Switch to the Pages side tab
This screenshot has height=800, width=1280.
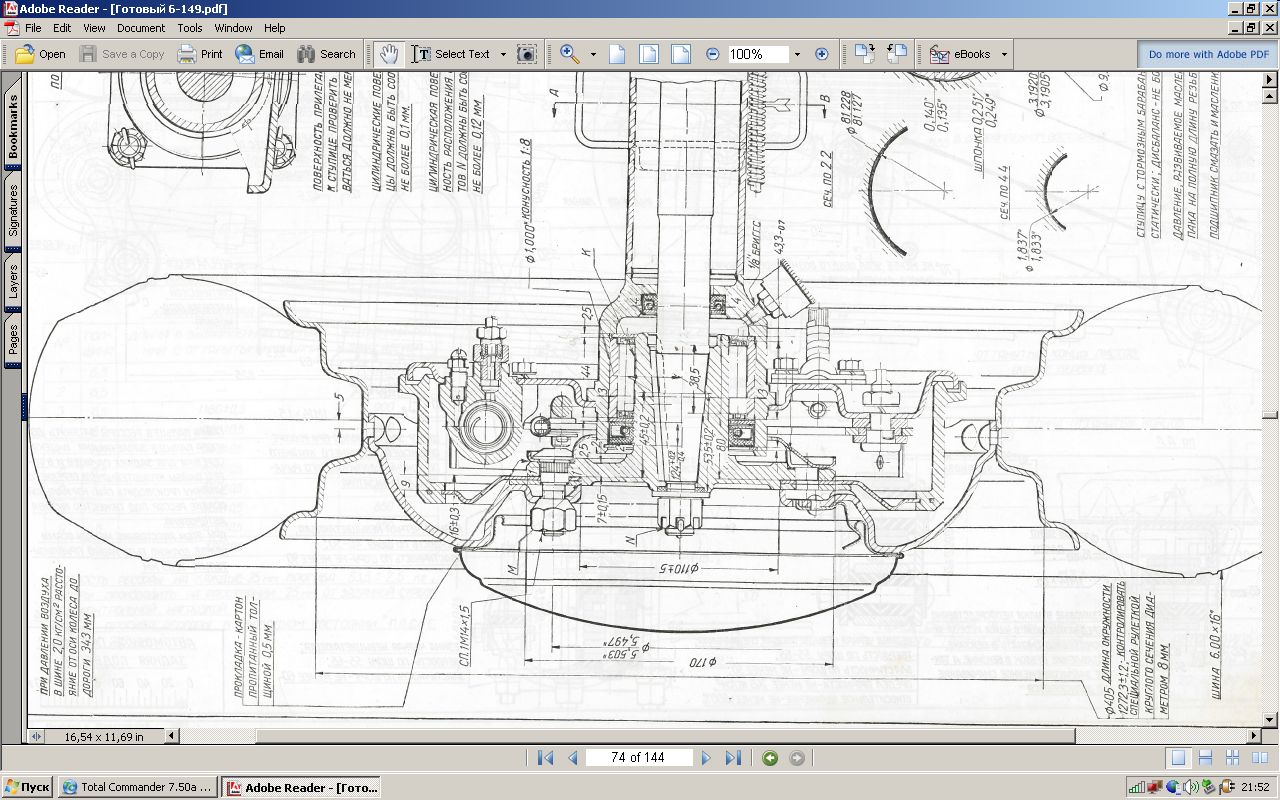pyautogui.click(x=13, y=340)
